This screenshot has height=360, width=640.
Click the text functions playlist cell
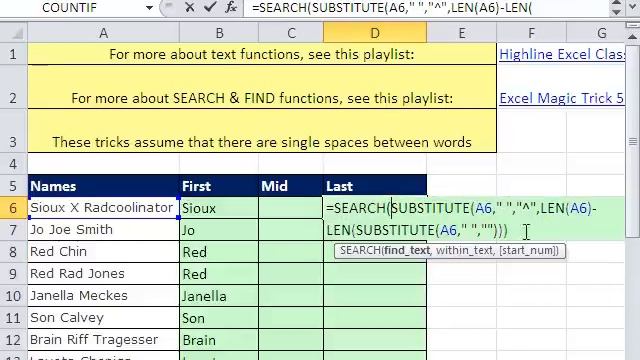coord(262,54)
